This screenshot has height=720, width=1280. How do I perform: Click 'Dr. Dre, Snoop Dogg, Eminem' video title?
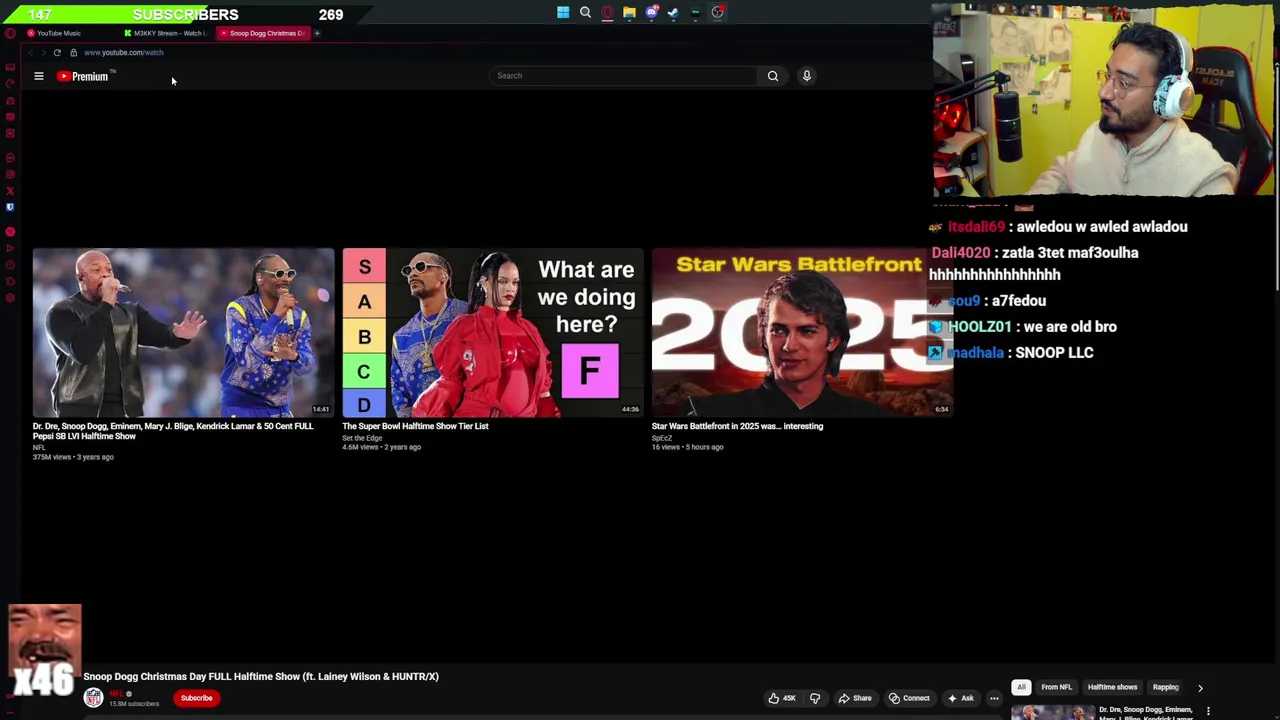point(173,431)
